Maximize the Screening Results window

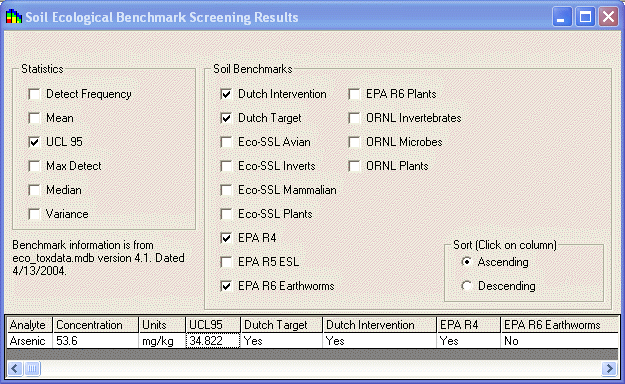(585, 17)
